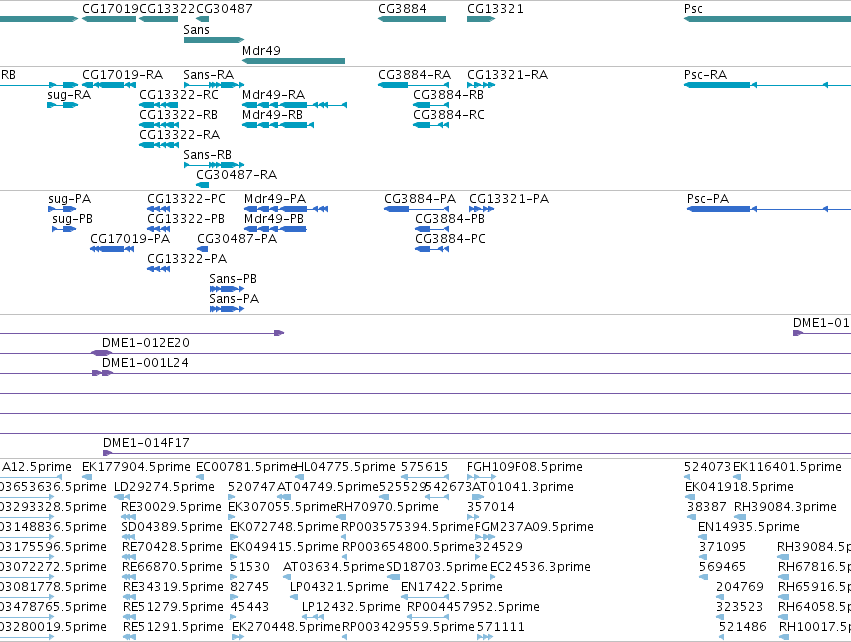Click protein CG3884-PA

420,199
